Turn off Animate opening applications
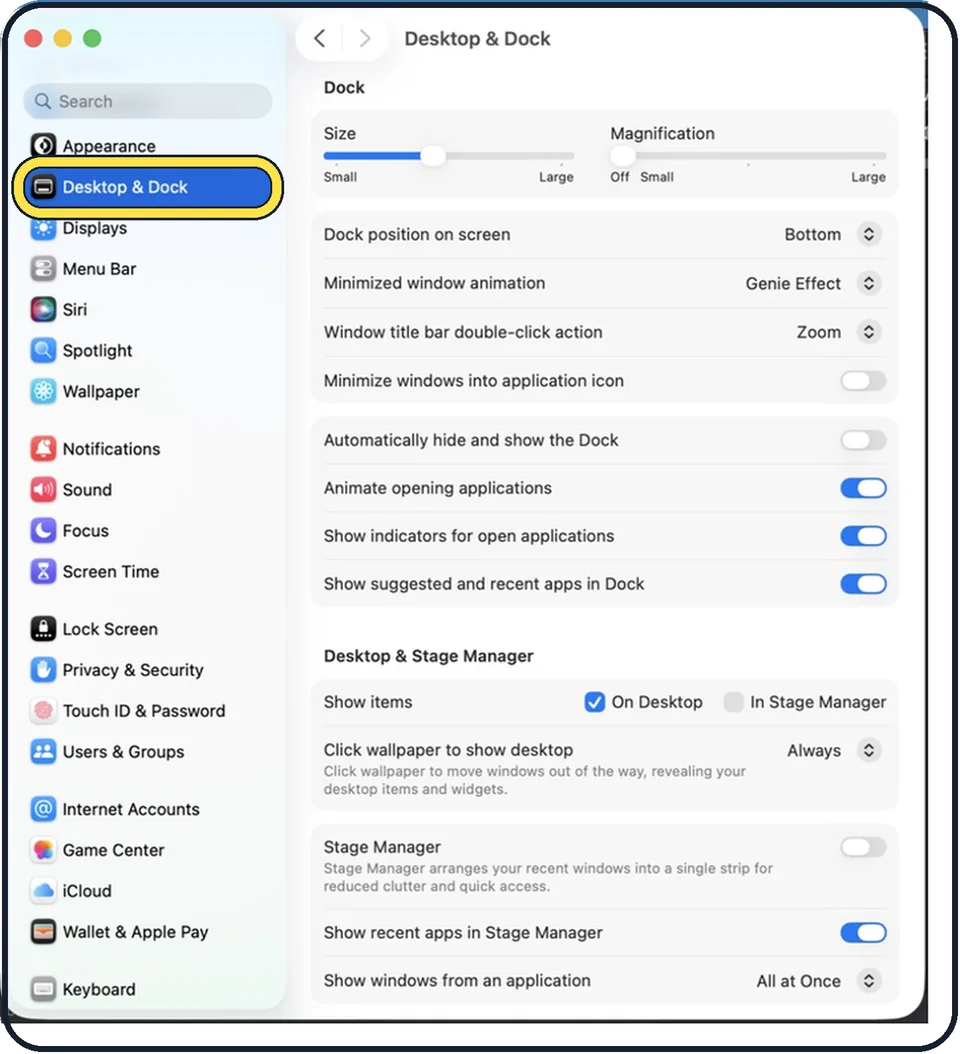The image size is (960, 1054). [863, 488]
